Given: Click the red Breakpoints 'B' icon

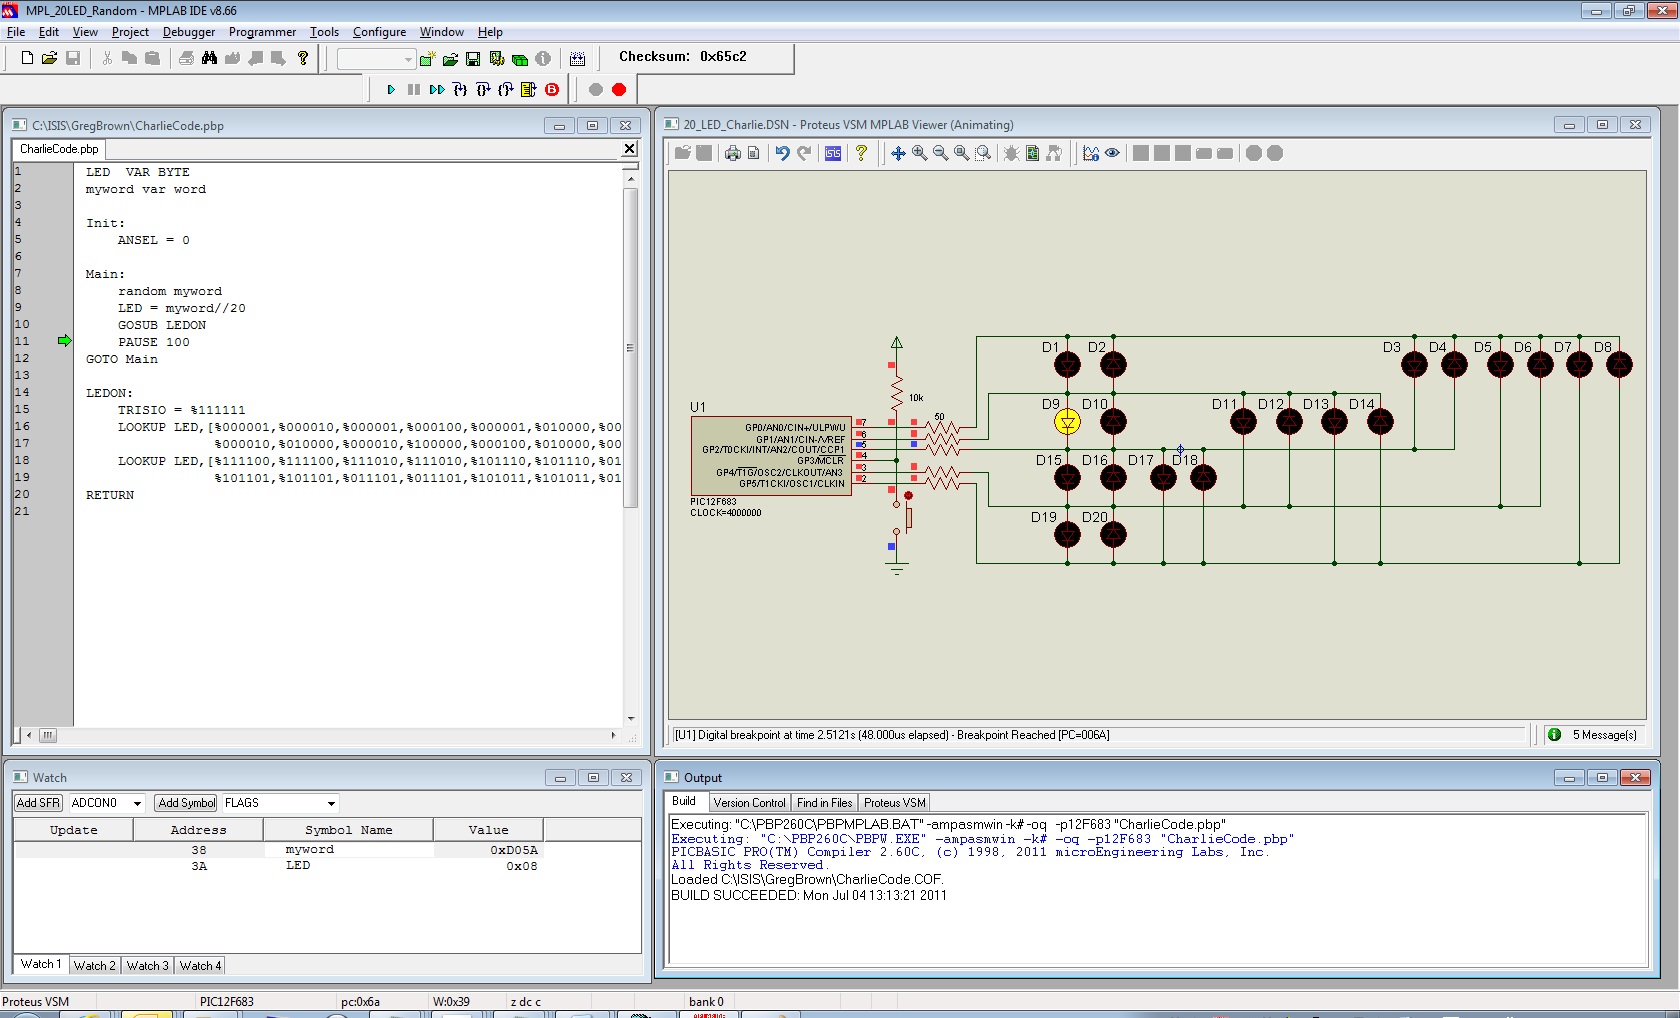Looking at the screenshot, I should coord(552,90).
